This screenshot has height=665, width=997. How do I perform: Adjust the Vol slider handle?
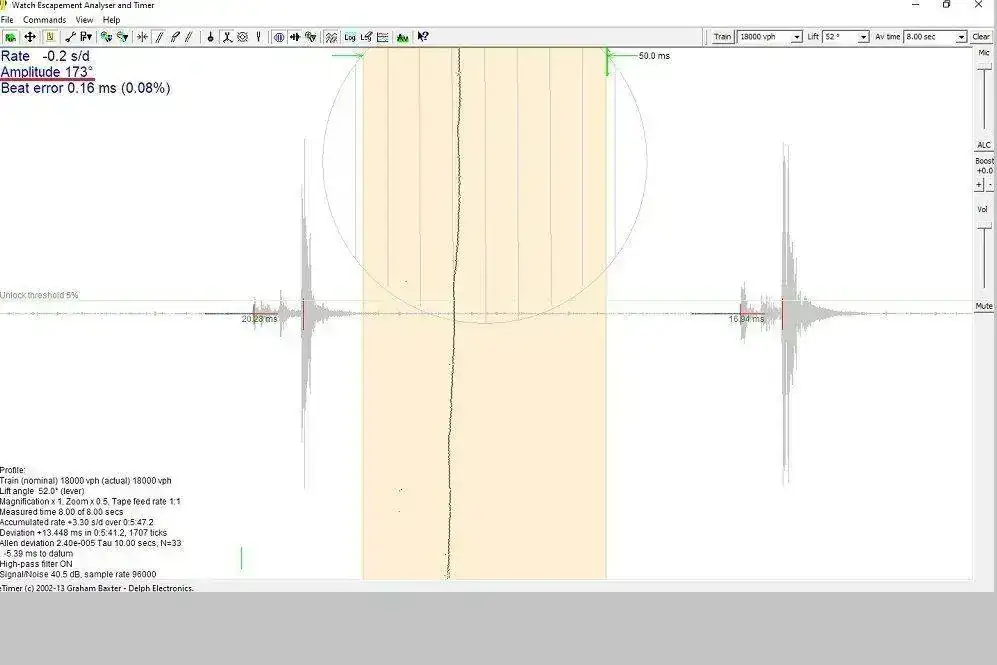click(984, 225)
